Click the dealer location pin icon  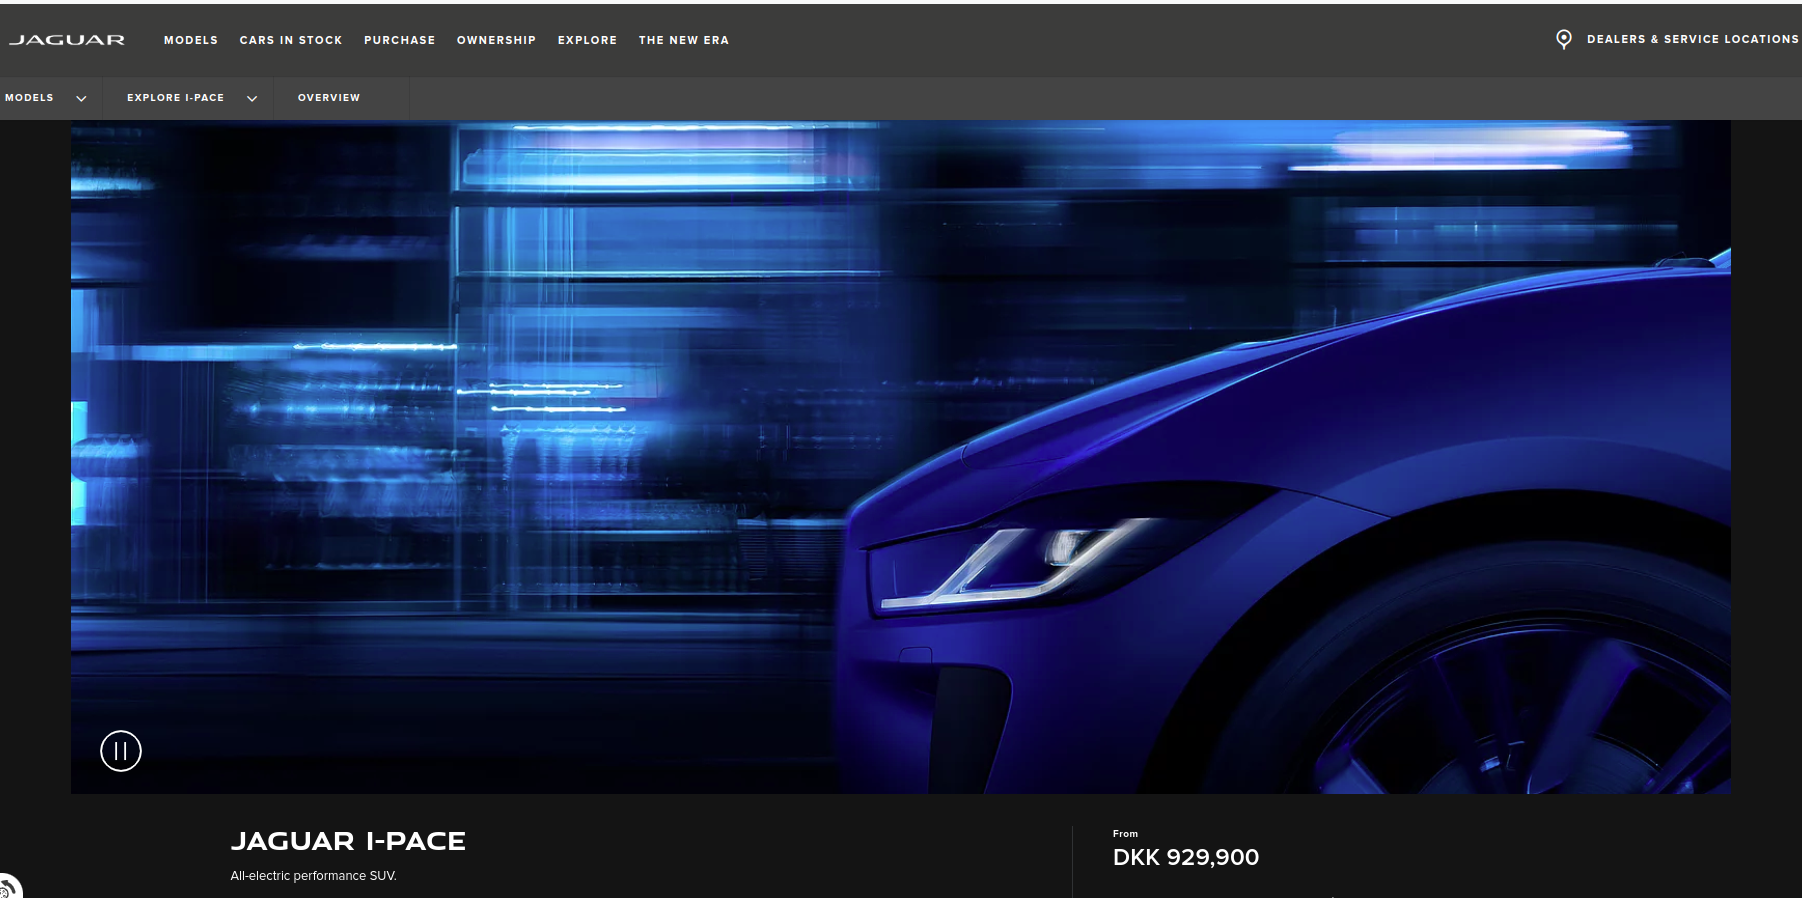(1564, 39)
